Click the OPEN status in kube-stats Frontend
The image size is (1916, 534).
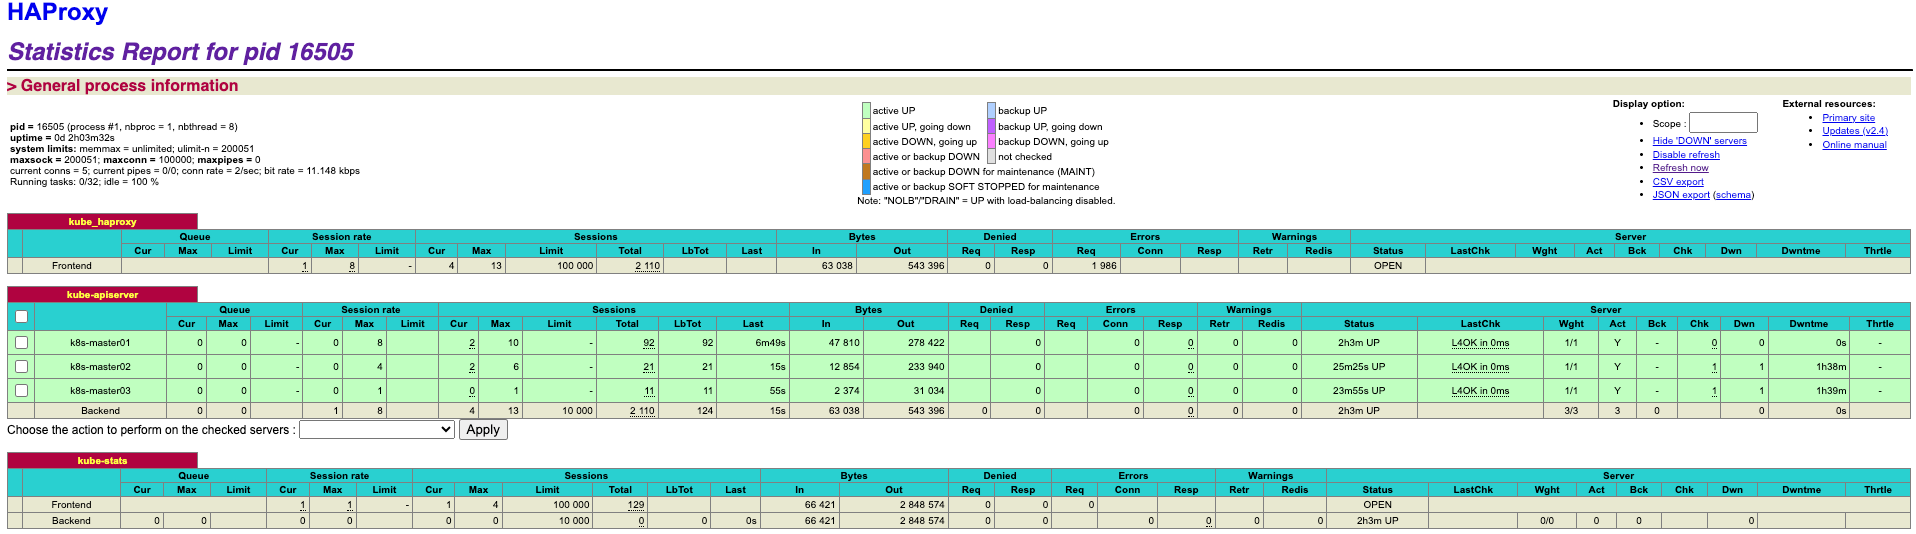coord(1377,505)
